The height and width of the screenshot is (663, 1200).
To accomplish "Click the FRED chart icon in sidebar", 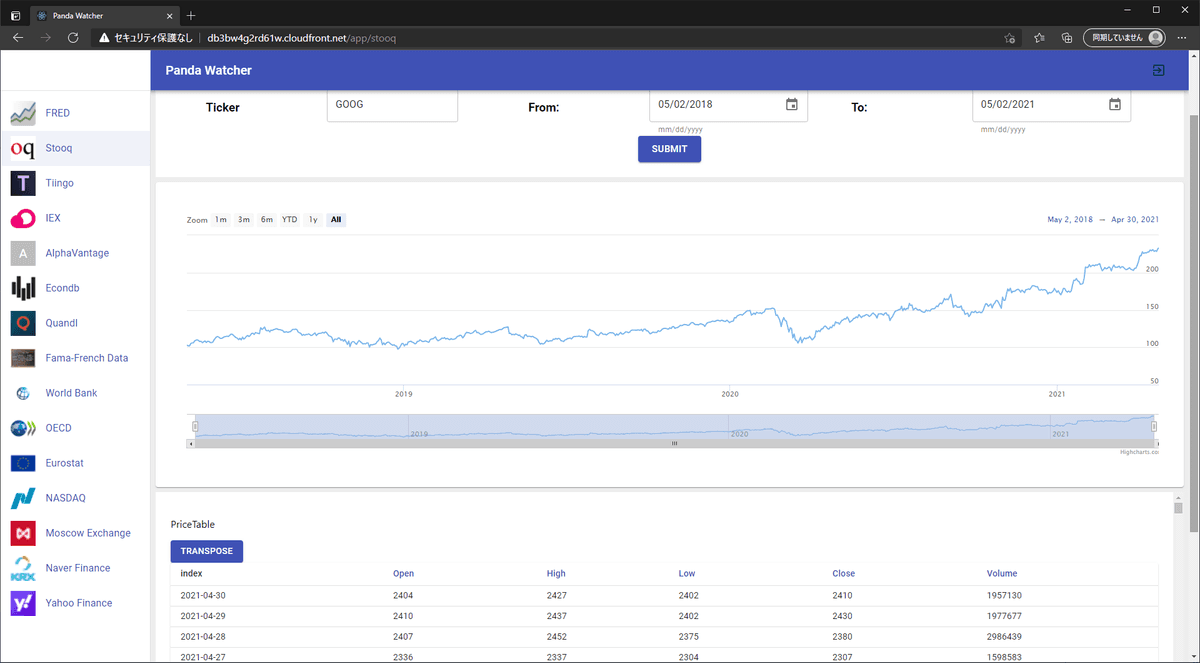I will [23, 114].
